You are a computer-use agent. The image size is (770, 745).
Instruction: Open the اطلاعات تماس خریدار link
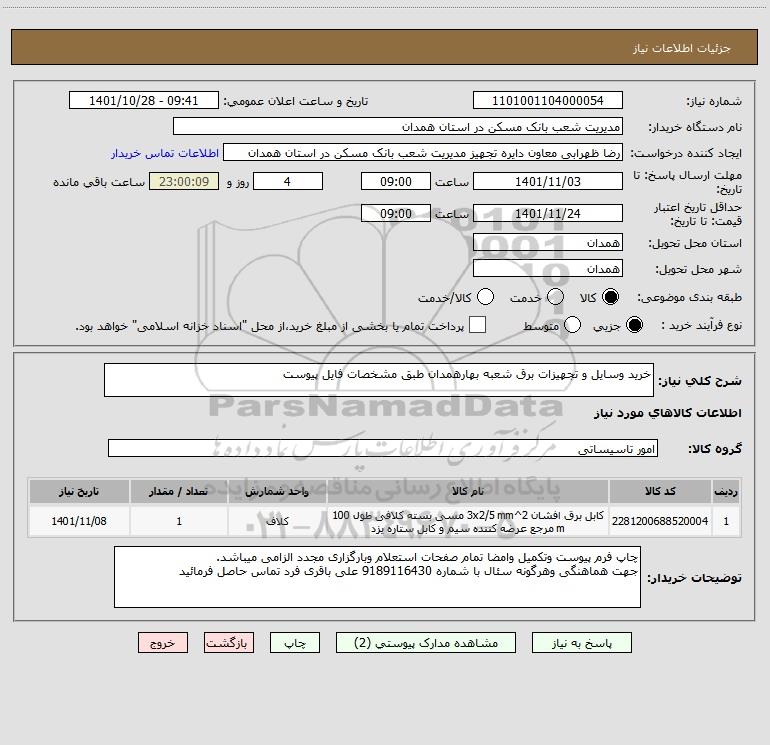point(165,153)
